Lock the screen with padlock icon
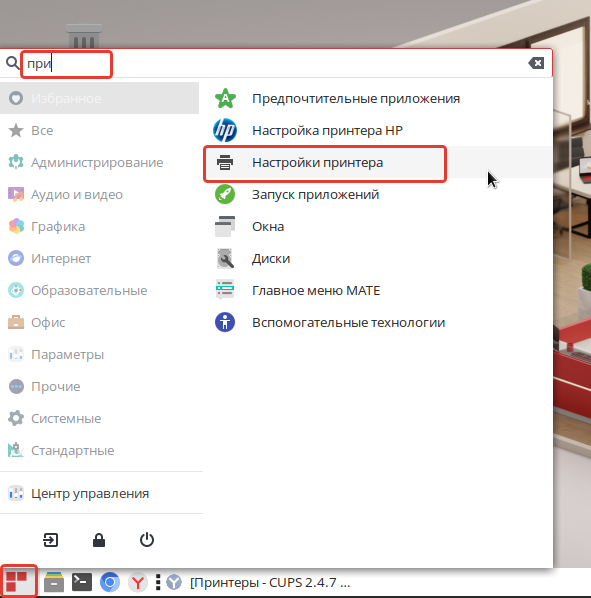 99,540
